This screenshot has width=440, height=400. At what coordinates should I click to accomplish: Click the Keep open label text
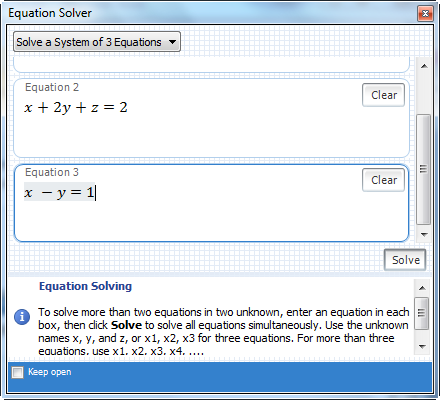(x=49, y=372)
